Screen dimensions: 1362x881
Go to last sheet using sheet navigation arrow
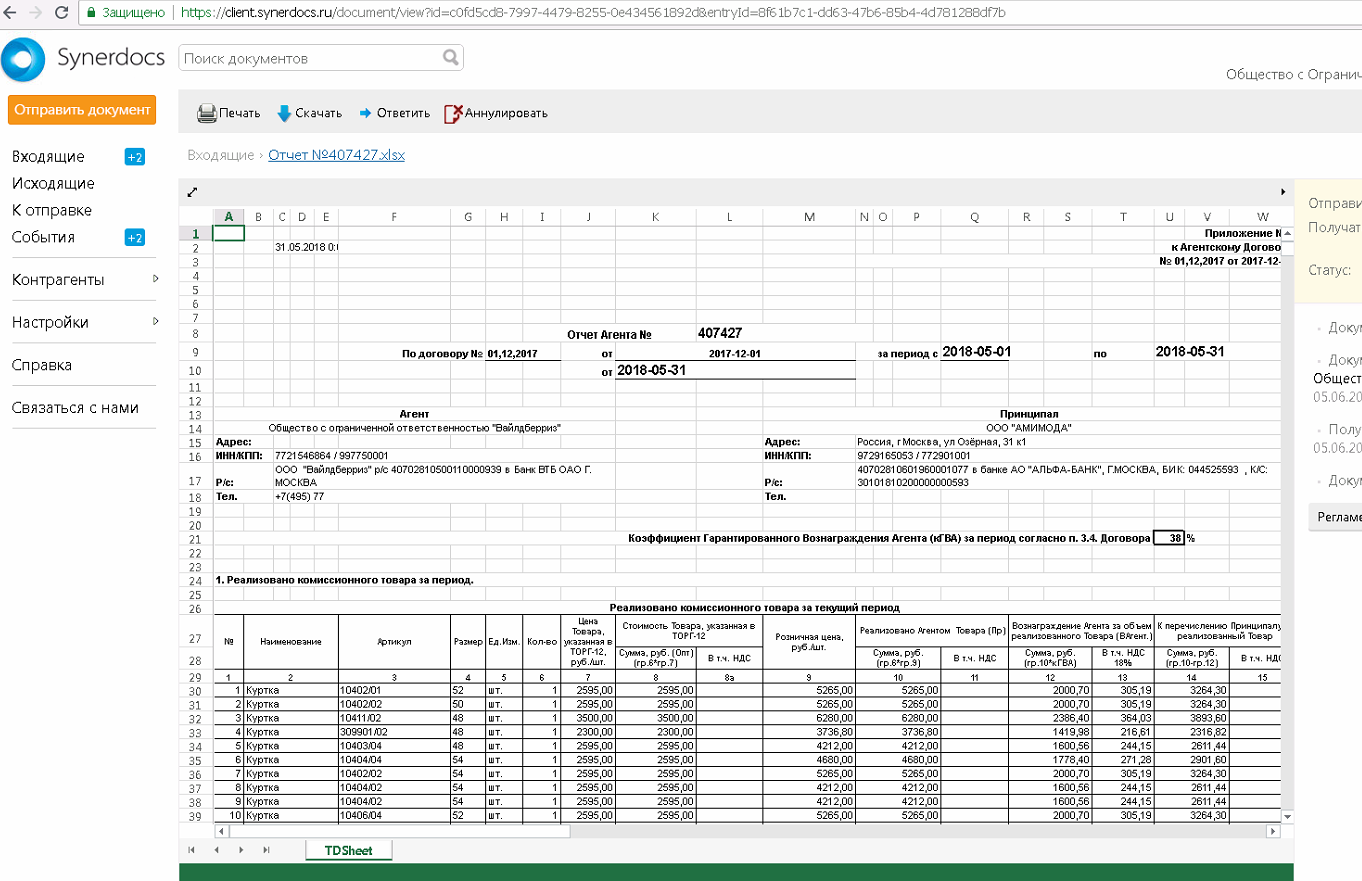tap(266, 850)
